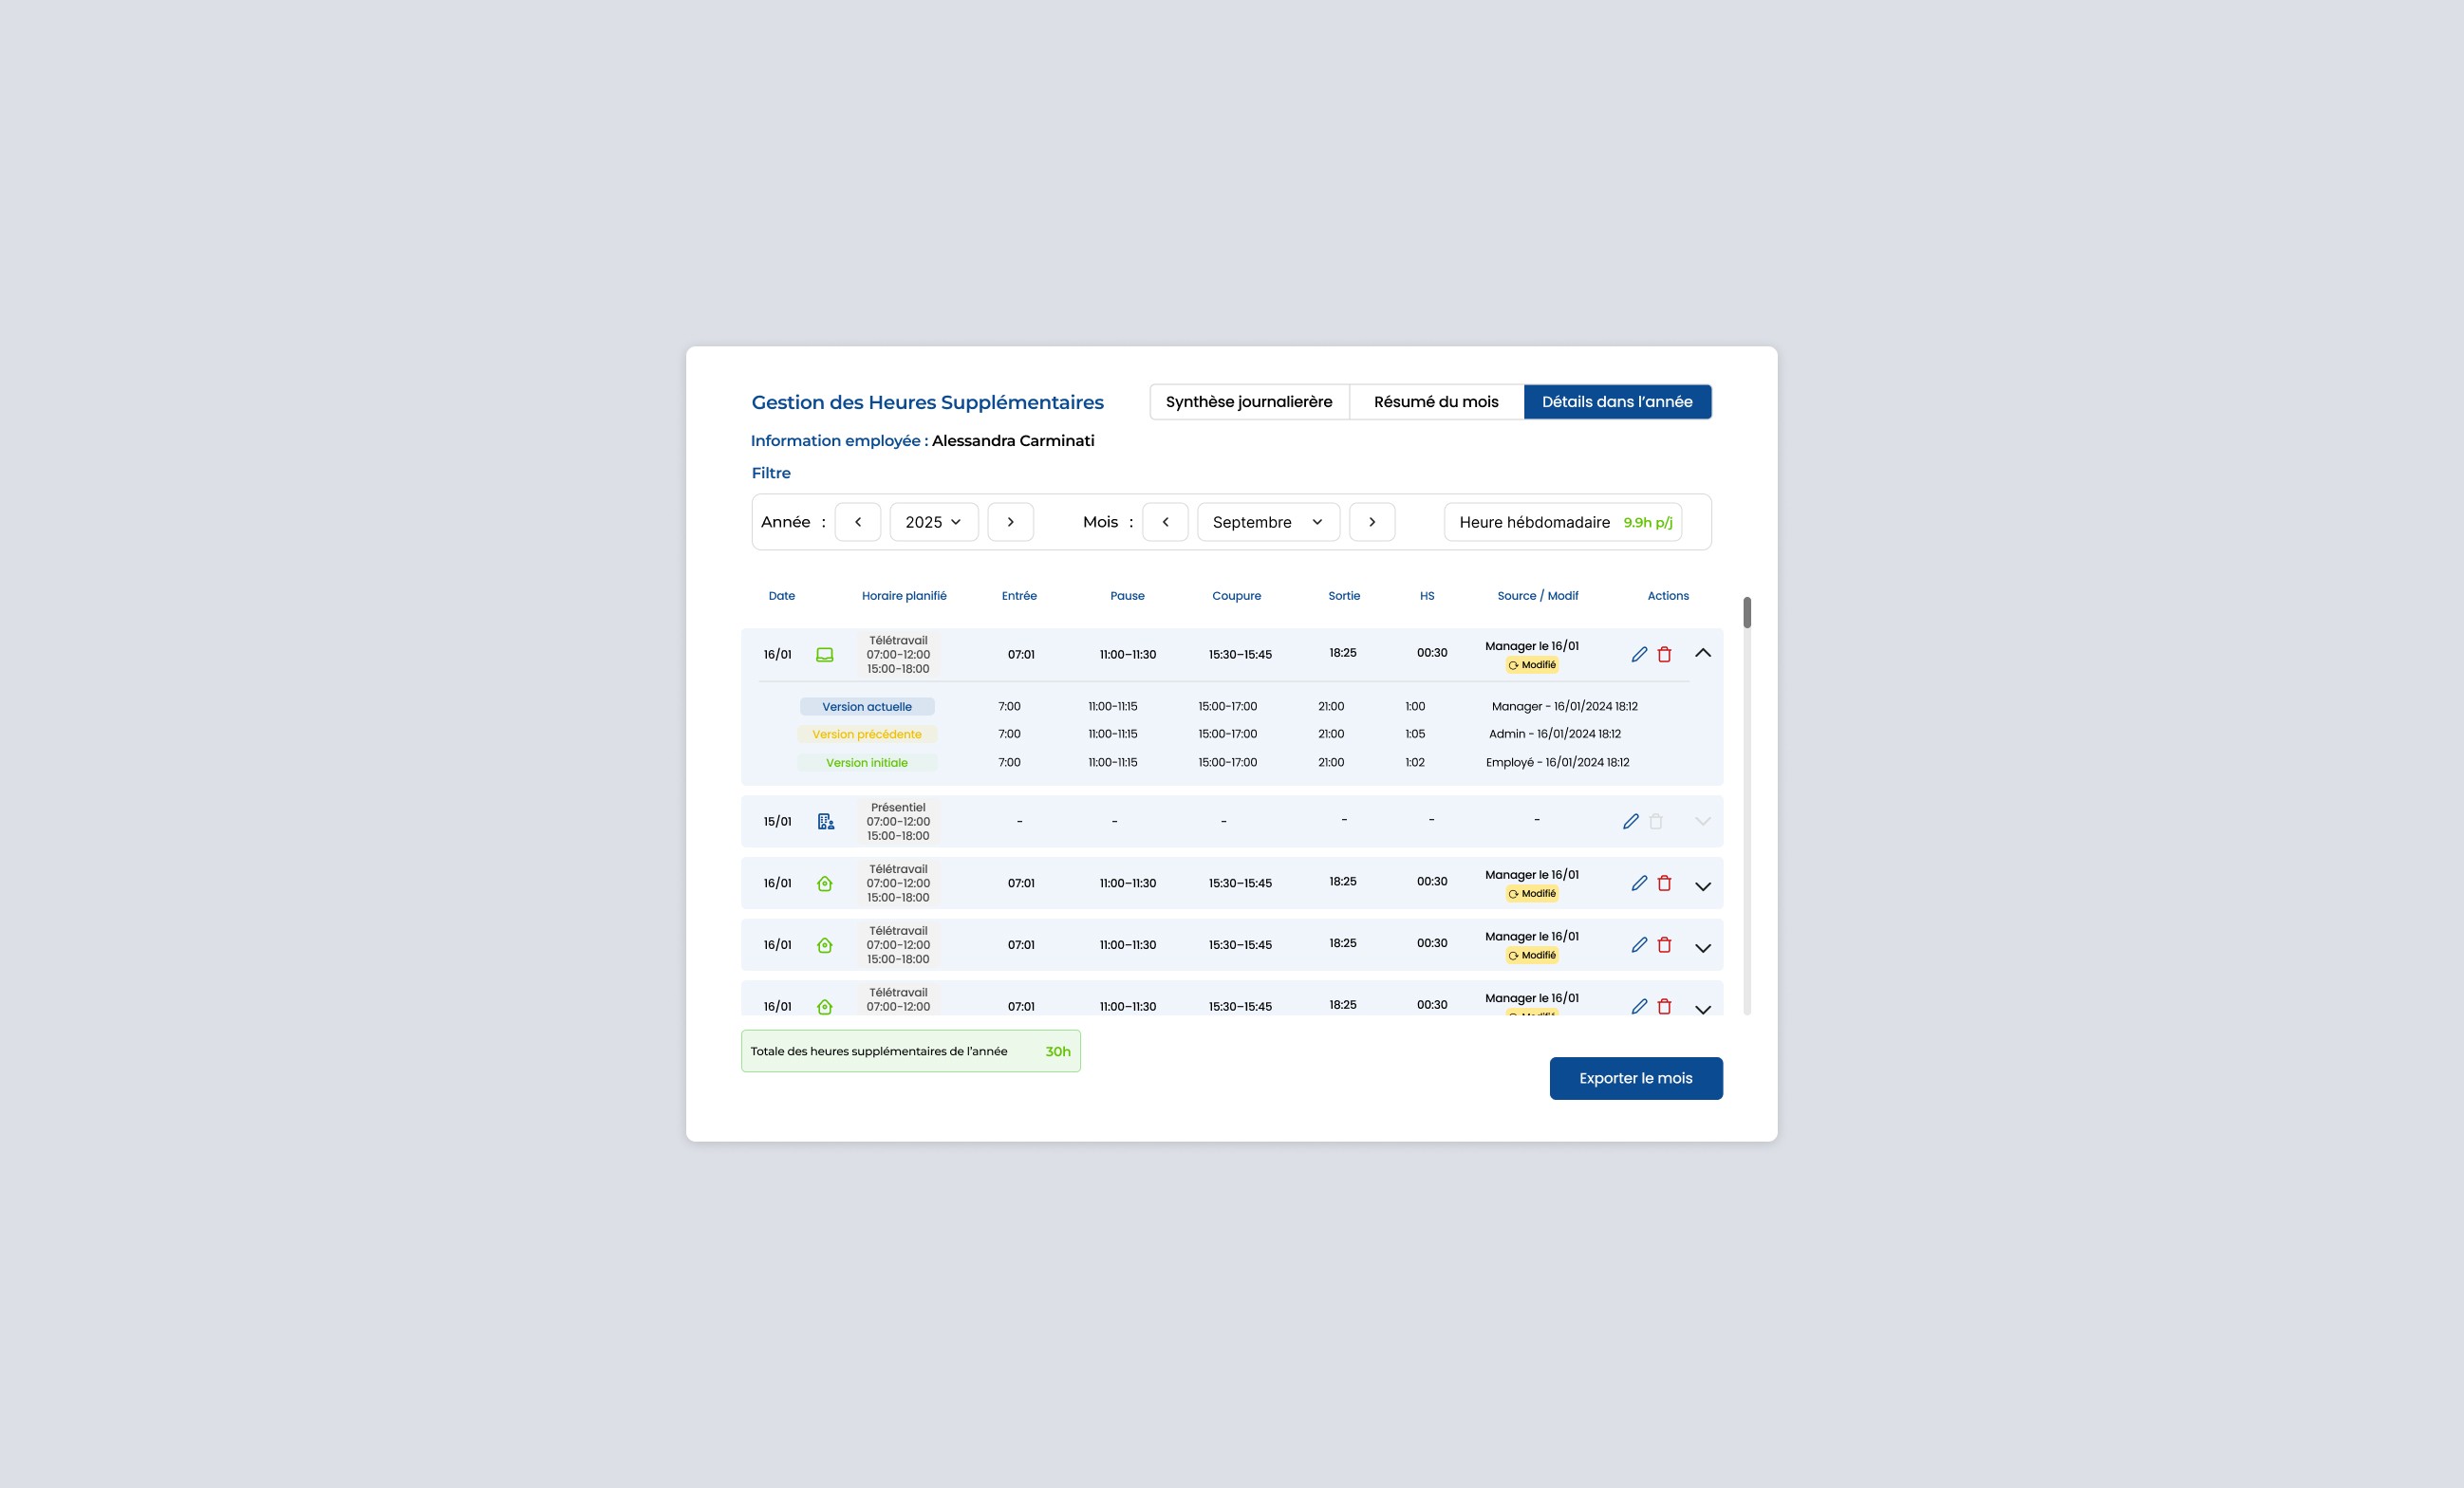Image resolution: width=2464 pixels, height=1488 pixels.
Task: Edit the 15/01 Présentiel row with the pencil icon
Action: tap(1630, 821)
